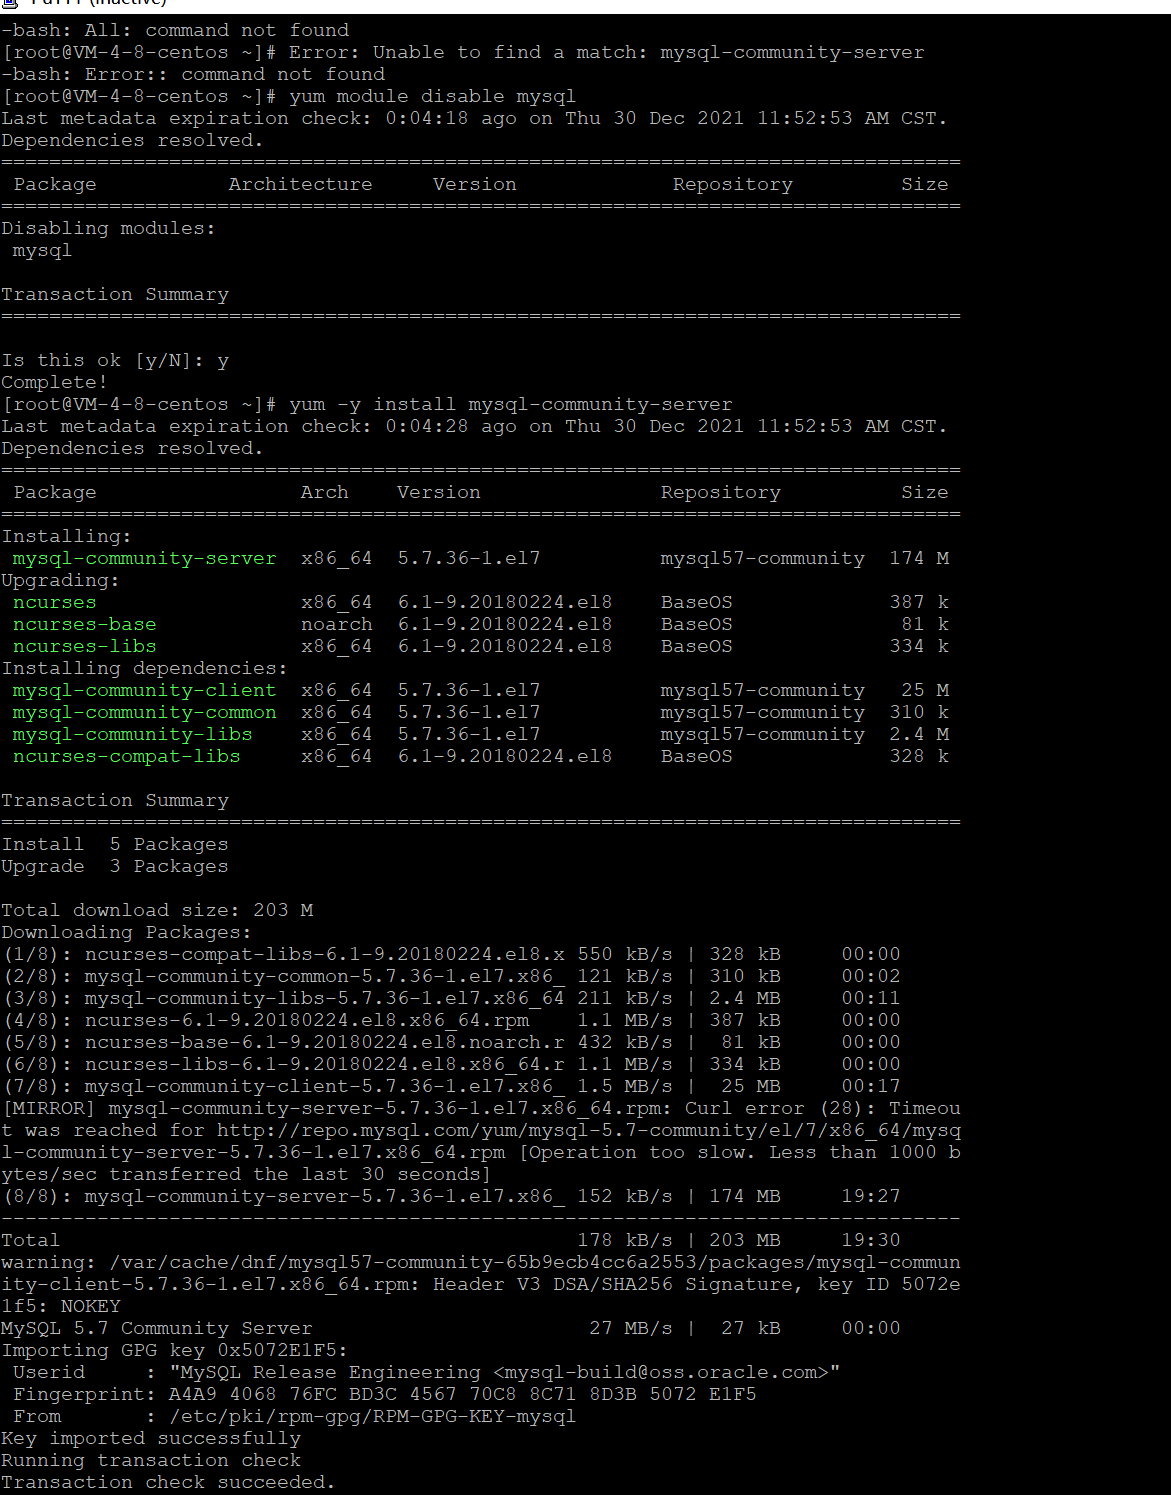Viewport: 1171px width, 1495px height.
Task: Click the '178 kB/s' total speed value
Action: click(x=625, y=1241)
